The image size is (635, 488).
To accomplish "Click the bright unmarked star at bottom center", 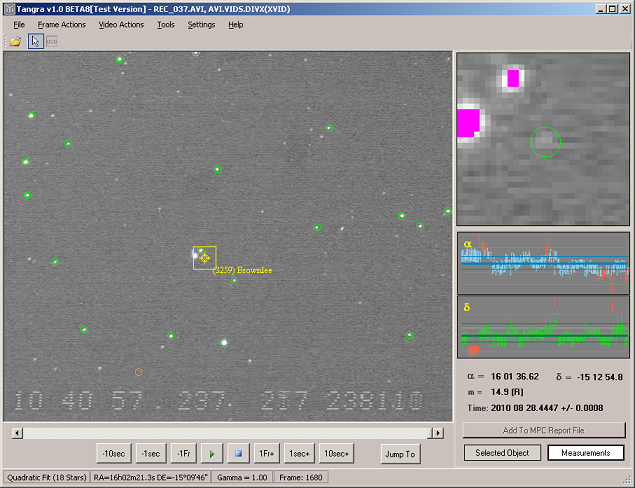I will (x=224, y=343).
